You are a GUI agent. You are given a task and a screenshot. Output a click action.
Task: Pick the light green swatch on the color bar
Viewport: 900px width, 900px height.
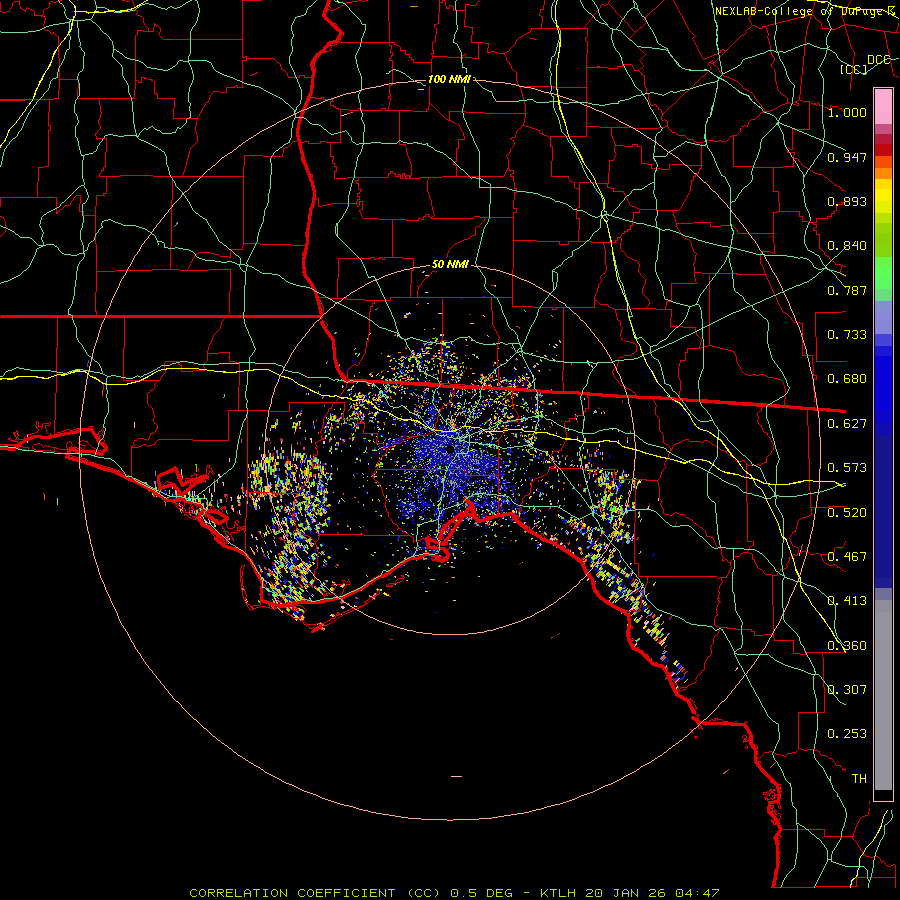(x=883, y=273)
